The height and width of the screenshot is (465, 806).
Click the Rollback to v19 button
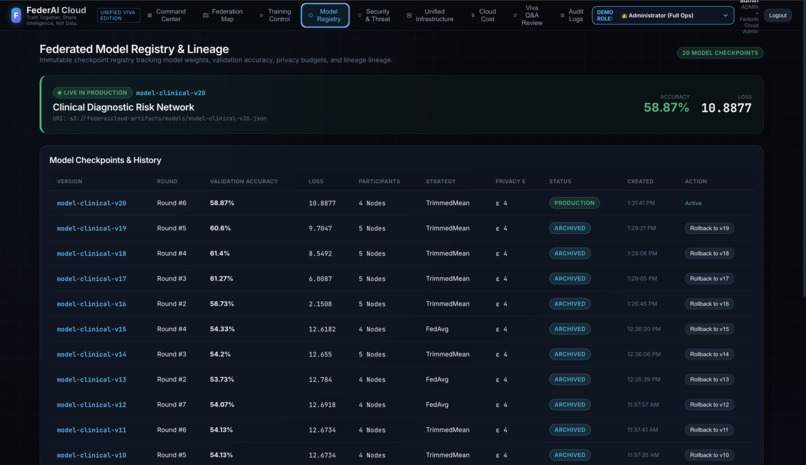[709, 228]
